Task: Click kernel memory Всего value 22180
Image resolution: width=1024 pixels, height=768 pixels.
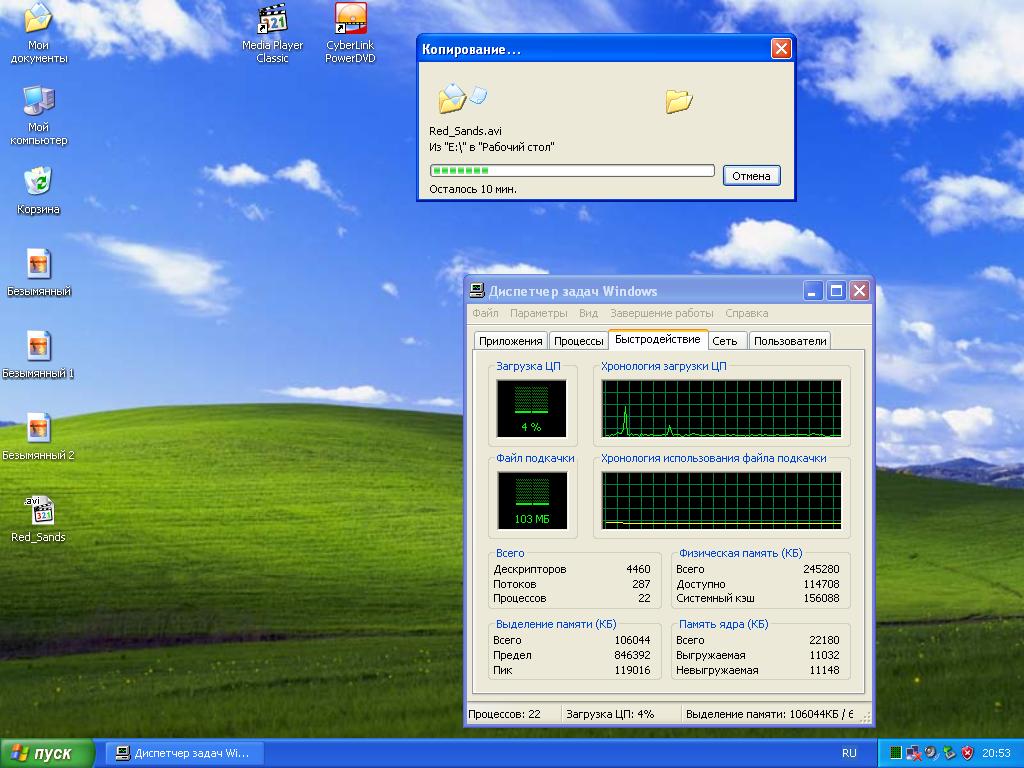Action: coord(824,641)
